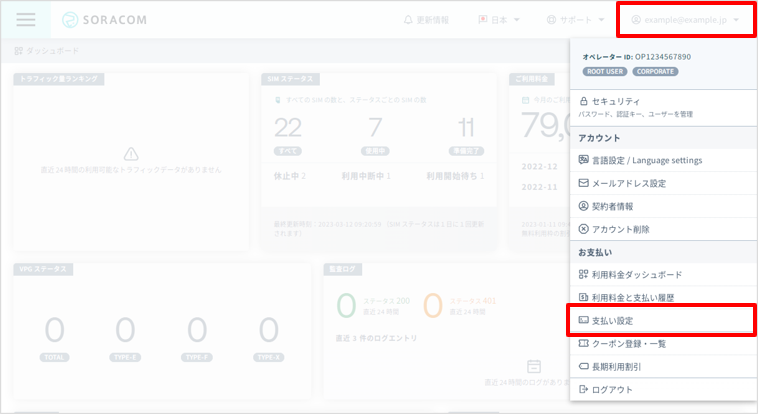This screenshot has height=414, width=758.
Task: Click the dashboard icon beside 利用料金ダッシュボード
Action: tap(583, 274)
